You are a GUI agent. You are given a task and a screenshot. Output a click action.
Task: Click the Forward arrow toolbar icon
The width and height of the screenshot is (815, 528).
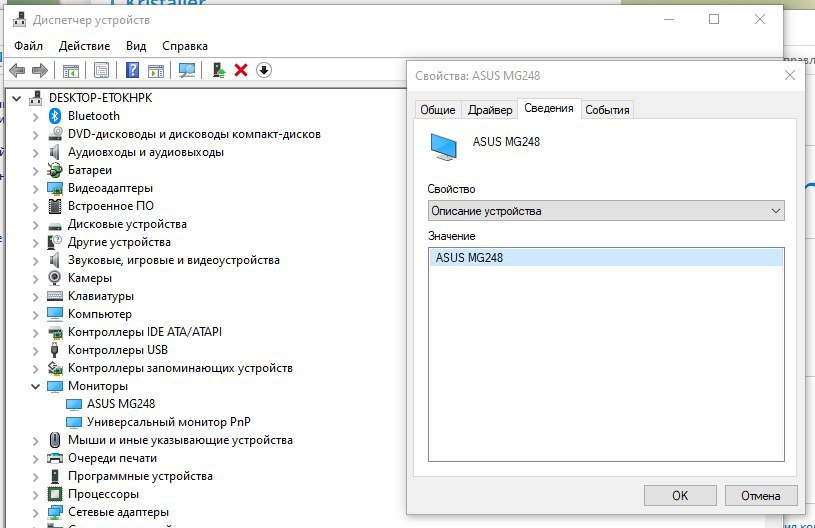[40, 70]
